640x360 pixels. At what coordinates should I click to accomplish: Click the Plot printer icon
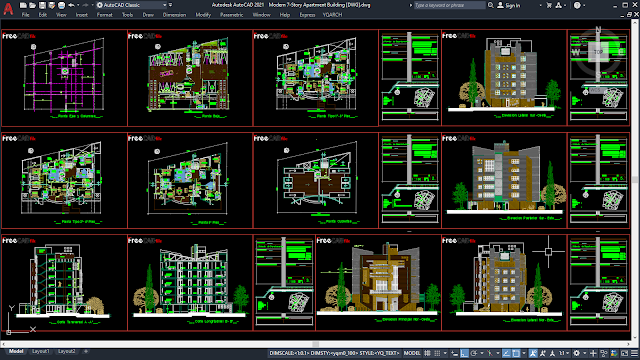point(61,5)
